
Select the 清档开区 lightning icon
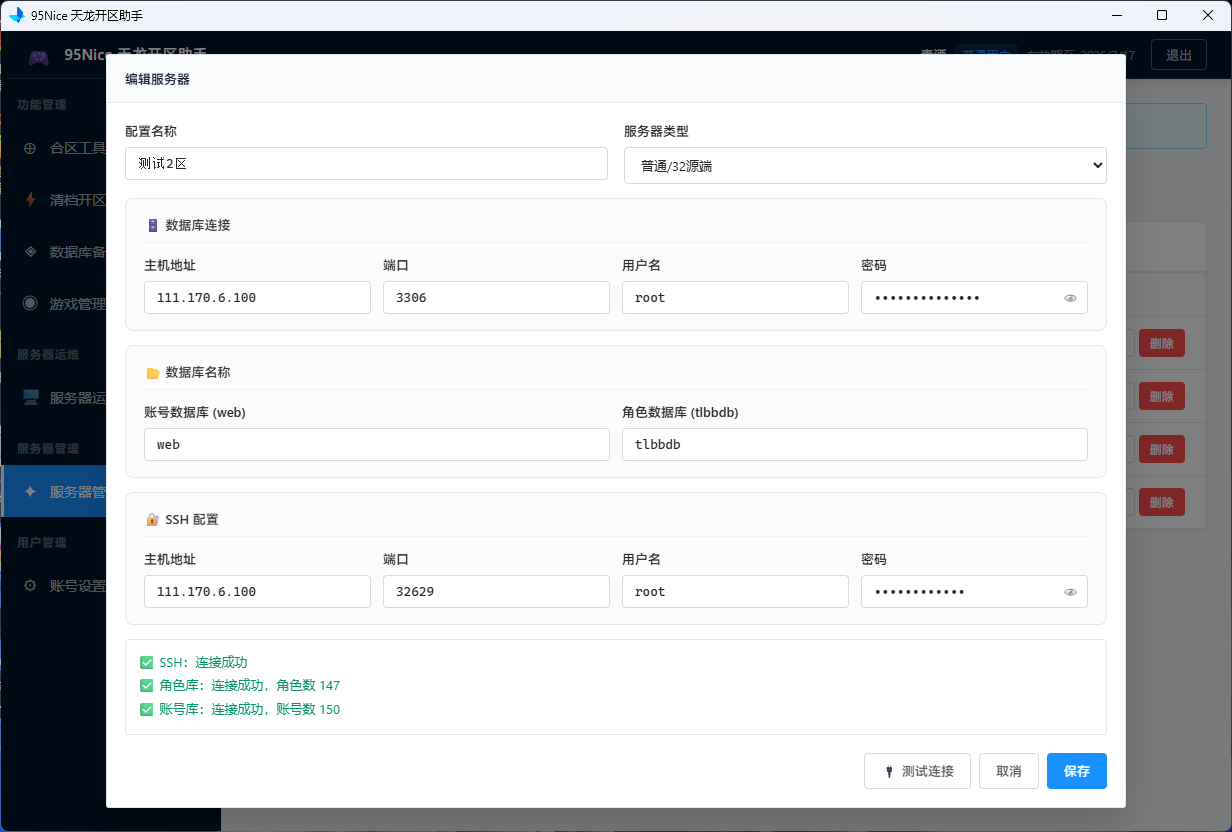[30, 200]
